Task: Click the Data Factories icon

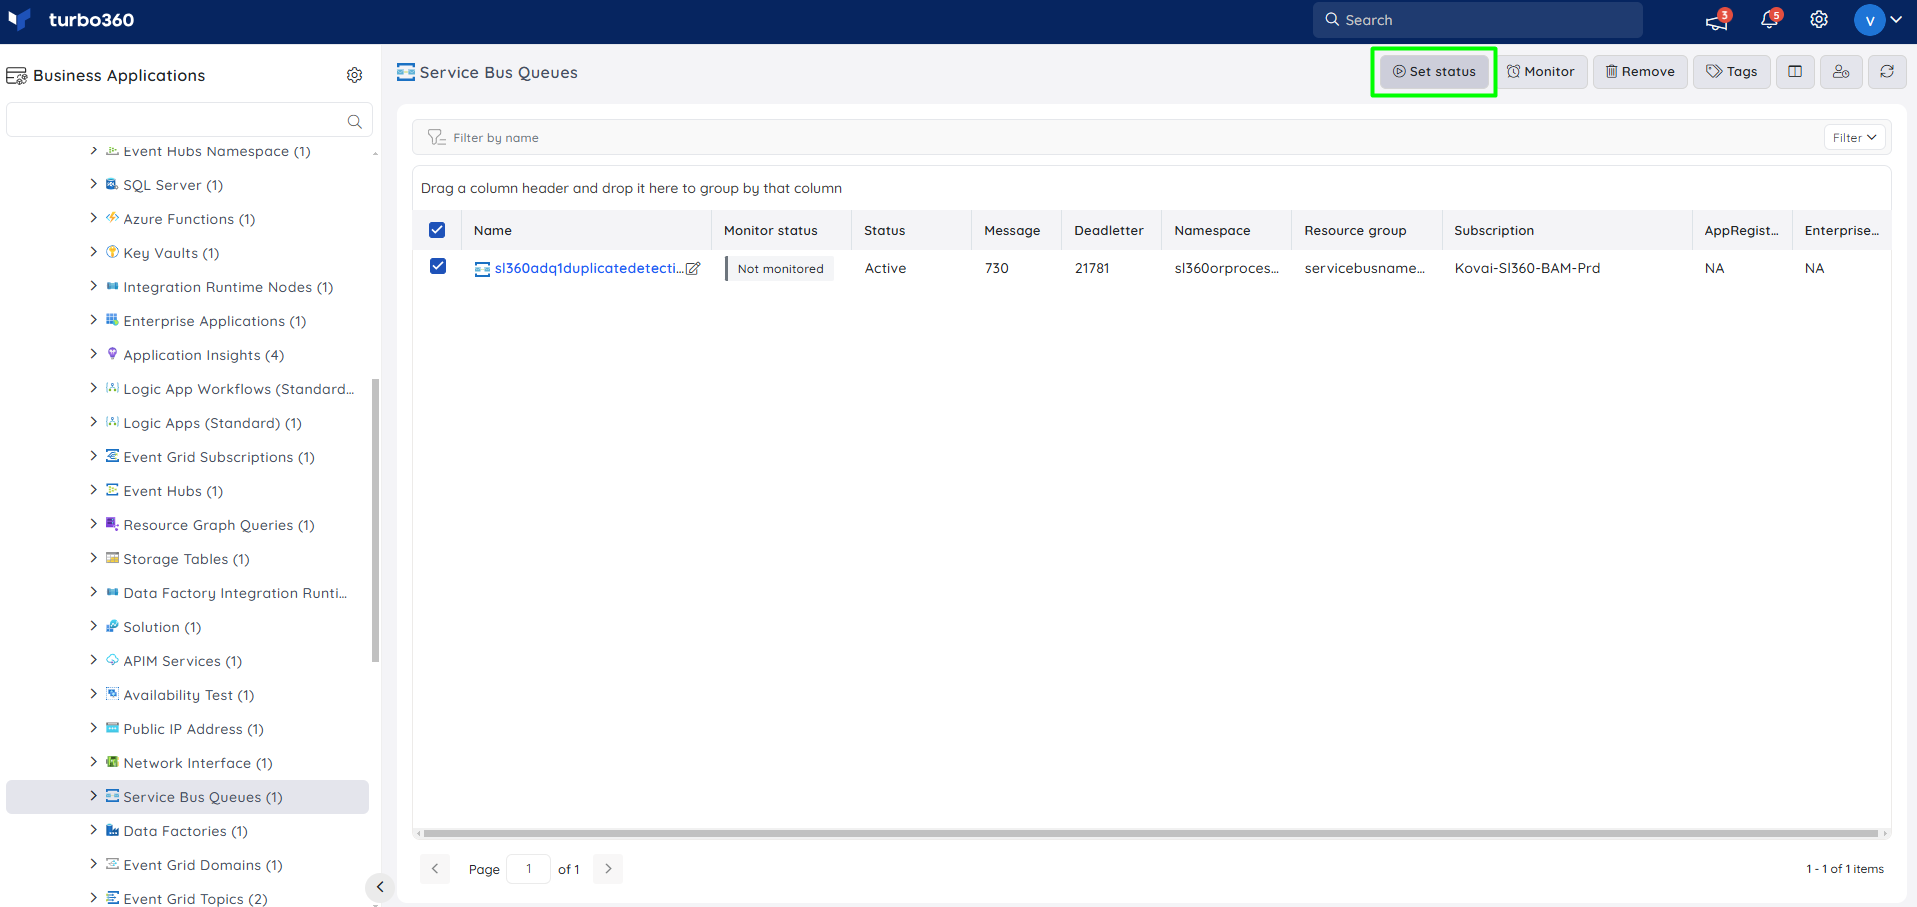Action: pyautogui.click(x=113, y=830)
